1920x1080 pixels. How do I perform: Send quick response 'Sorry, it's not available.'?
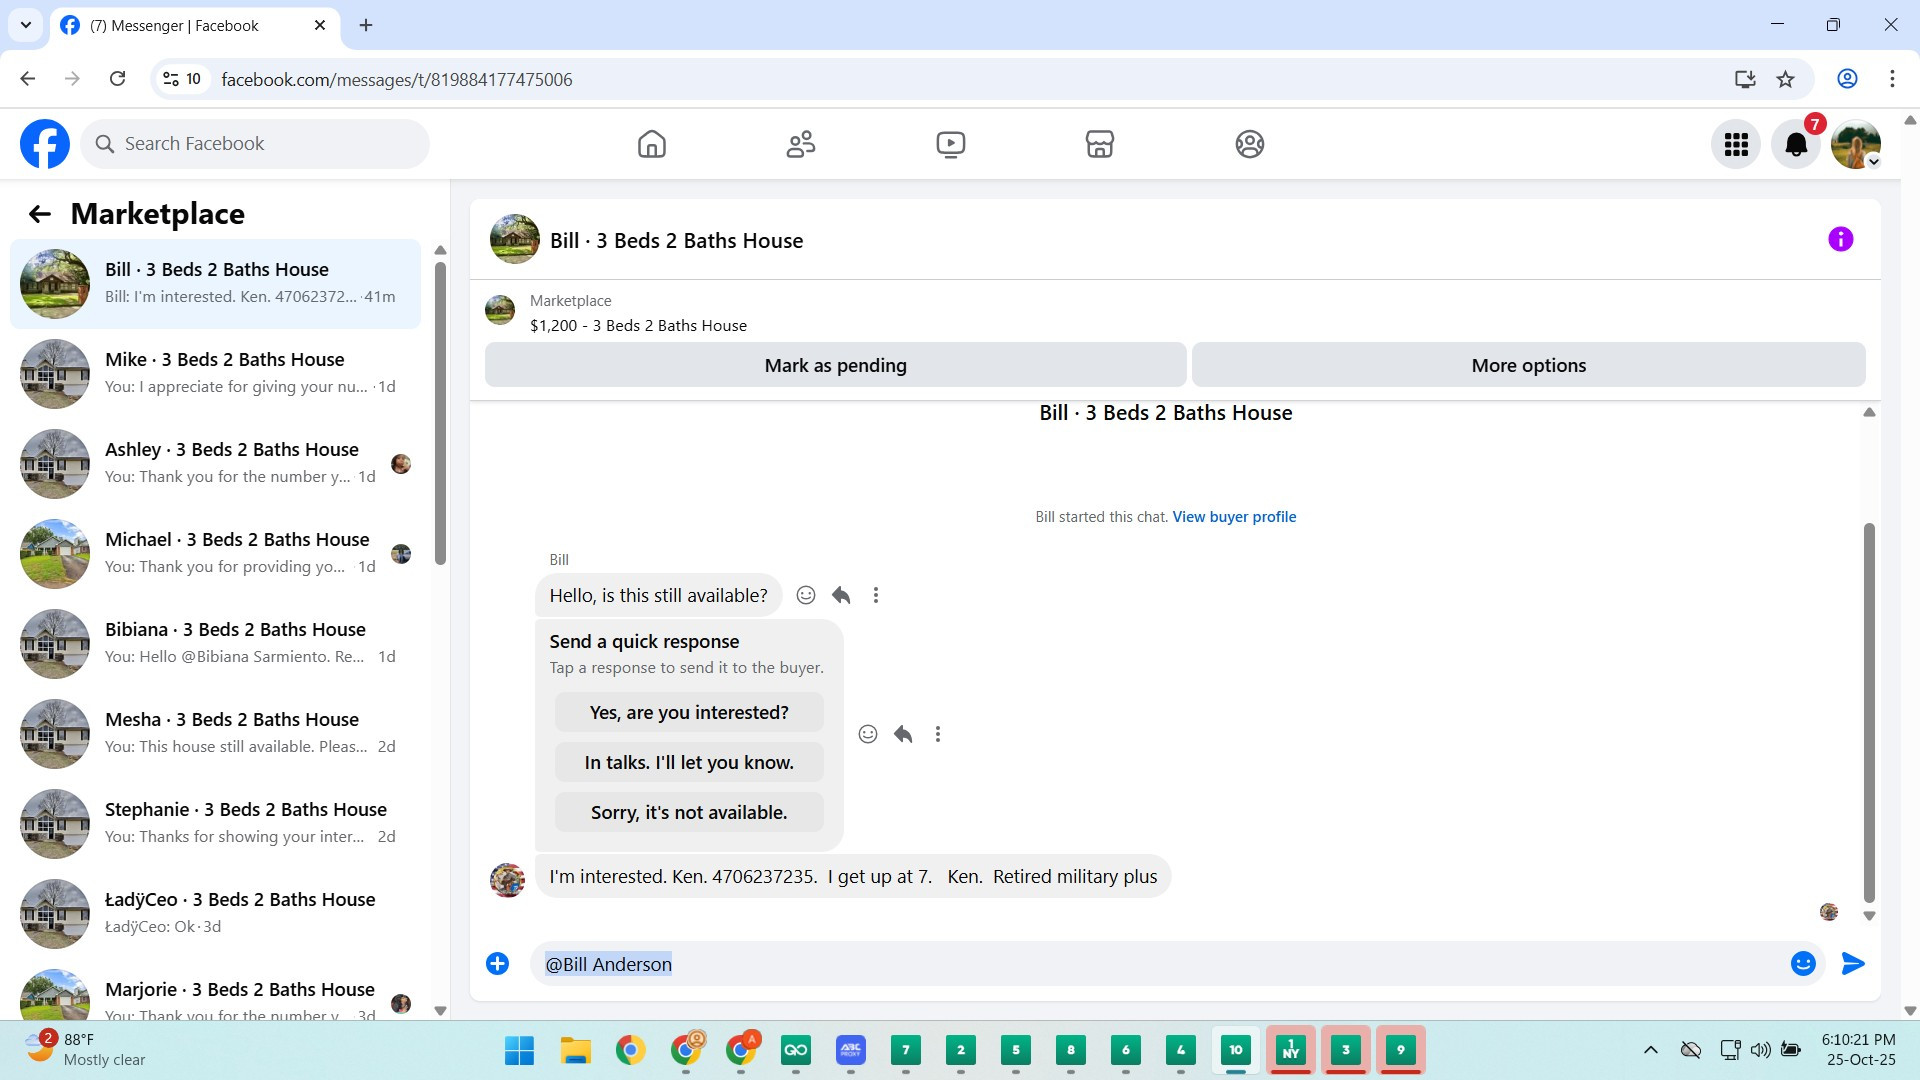pyautogui.click(x=688, y=812)
